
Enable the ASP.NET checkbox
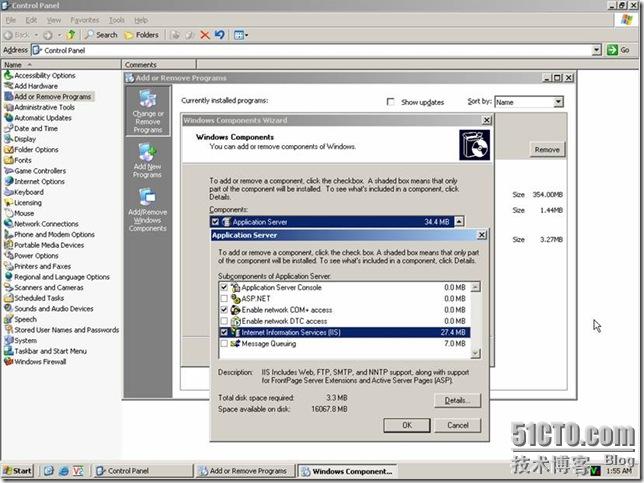coord(224,299)
